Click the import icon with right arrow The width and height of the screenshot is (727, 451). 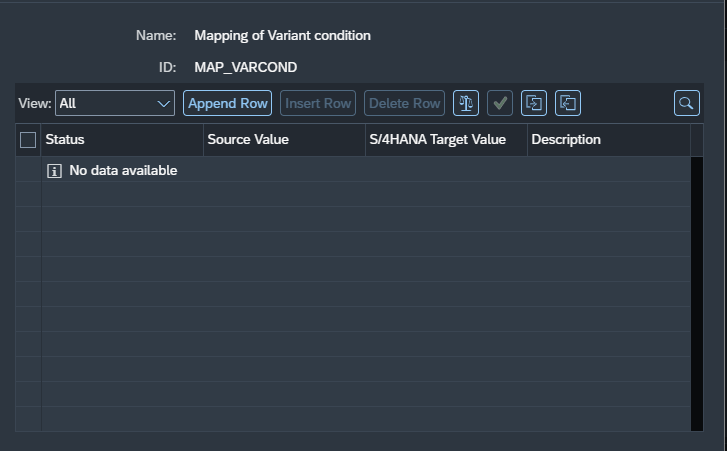pyautogui.click(x=534, y=103)
